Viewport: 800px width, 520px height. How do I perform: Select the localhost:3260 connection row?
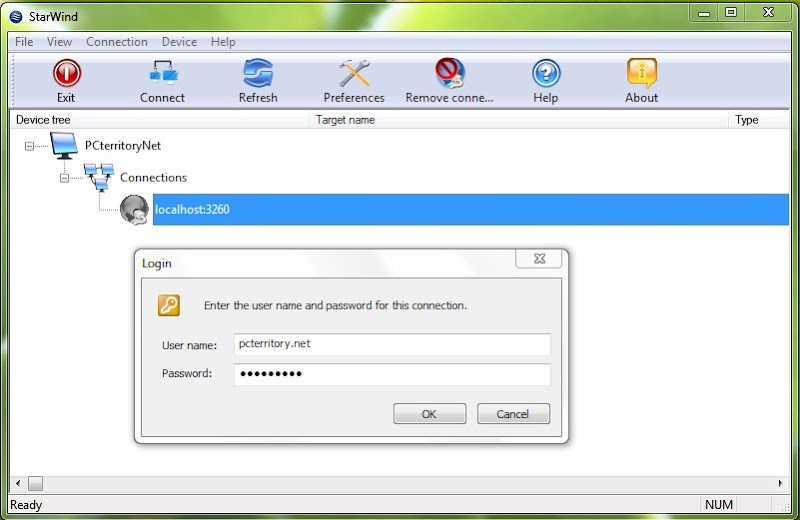point(471,209)
